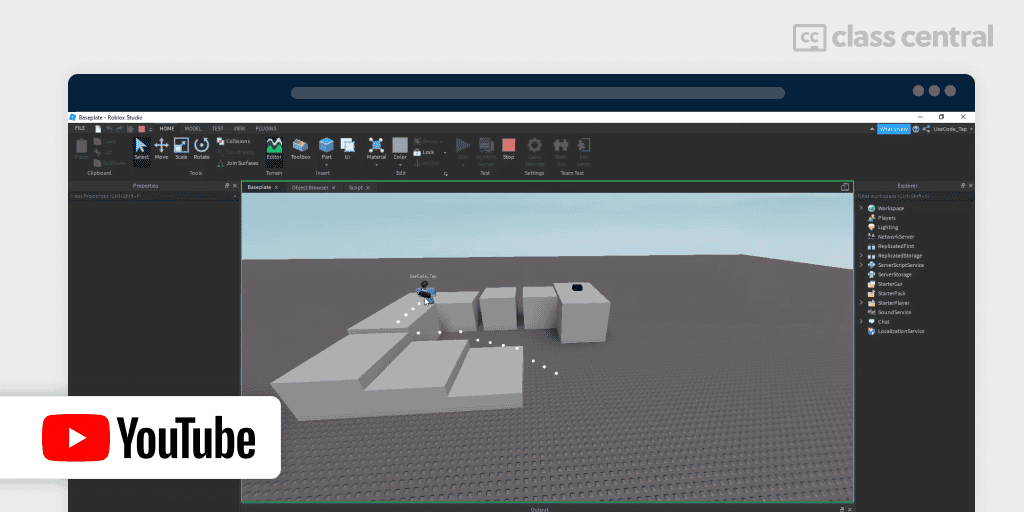Click the What's new button
Image resolution: width=1024 pixels, height=512 pixels.
click(x=893, y=129)
